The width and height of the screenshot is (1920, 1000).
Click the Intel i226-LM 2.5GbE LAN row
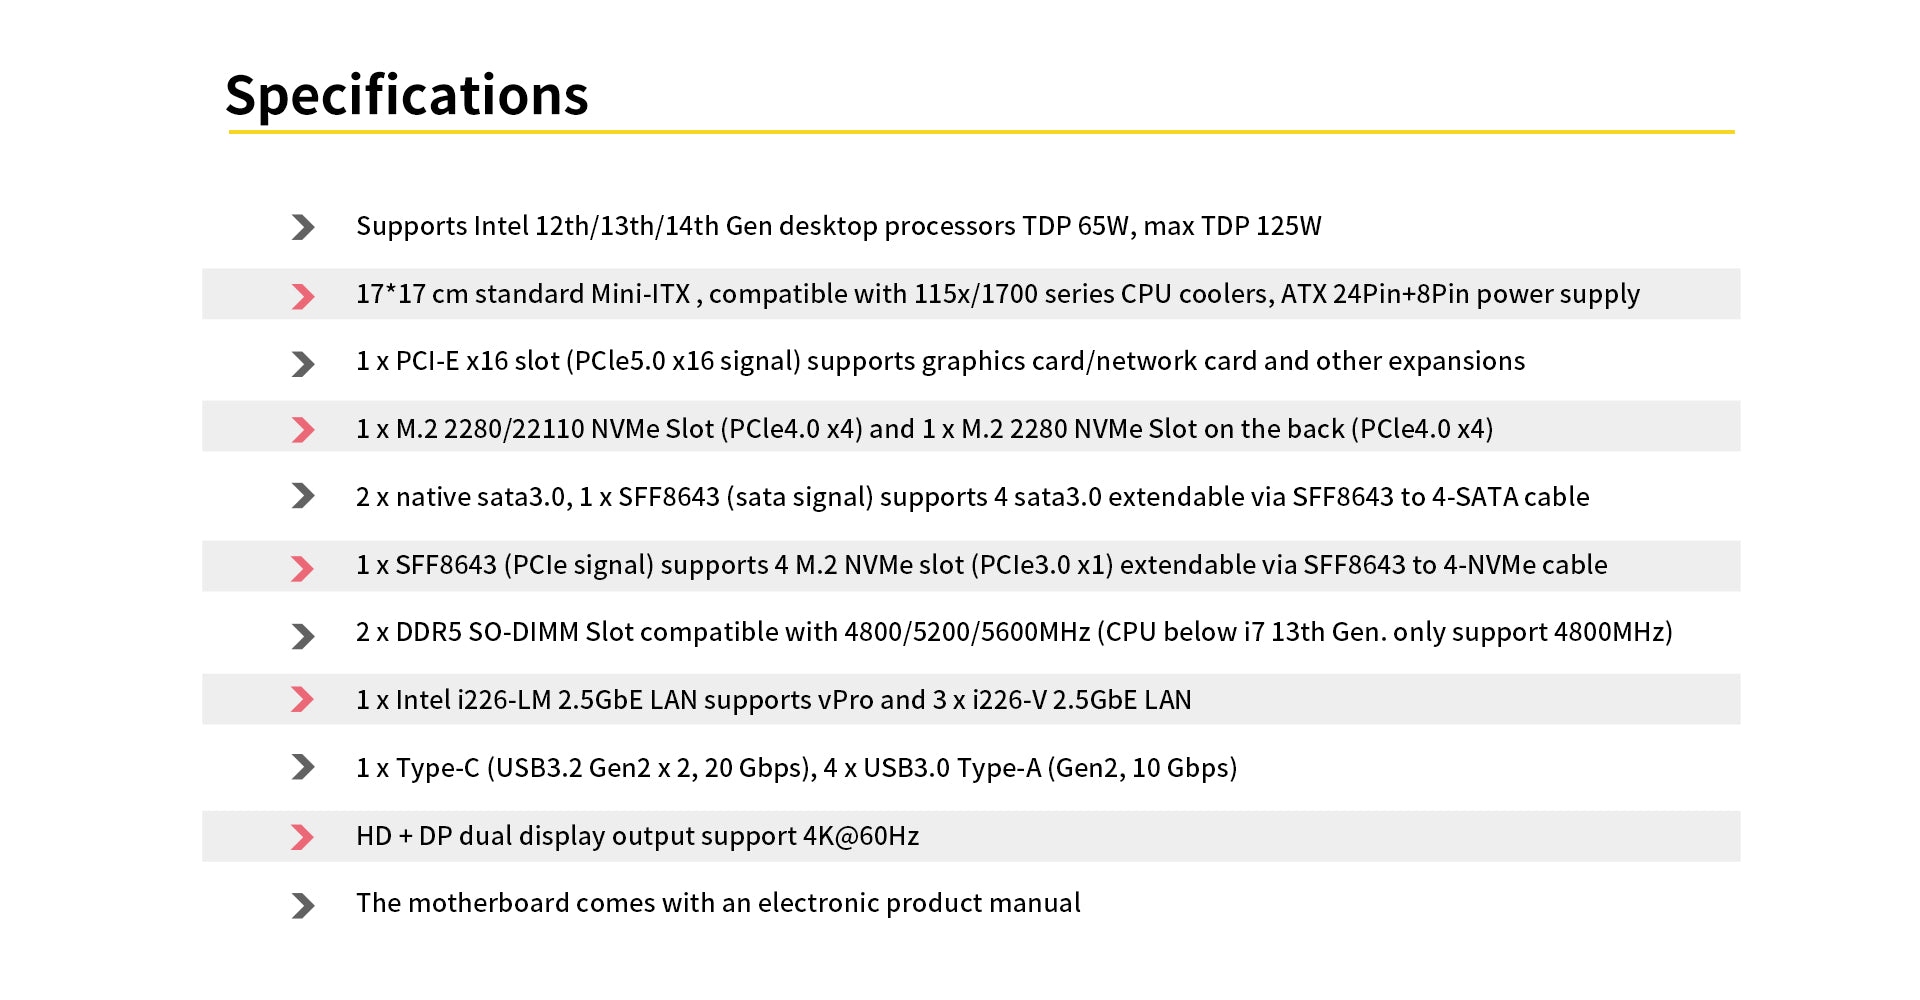pyautogui.click(x=773, y=700)
